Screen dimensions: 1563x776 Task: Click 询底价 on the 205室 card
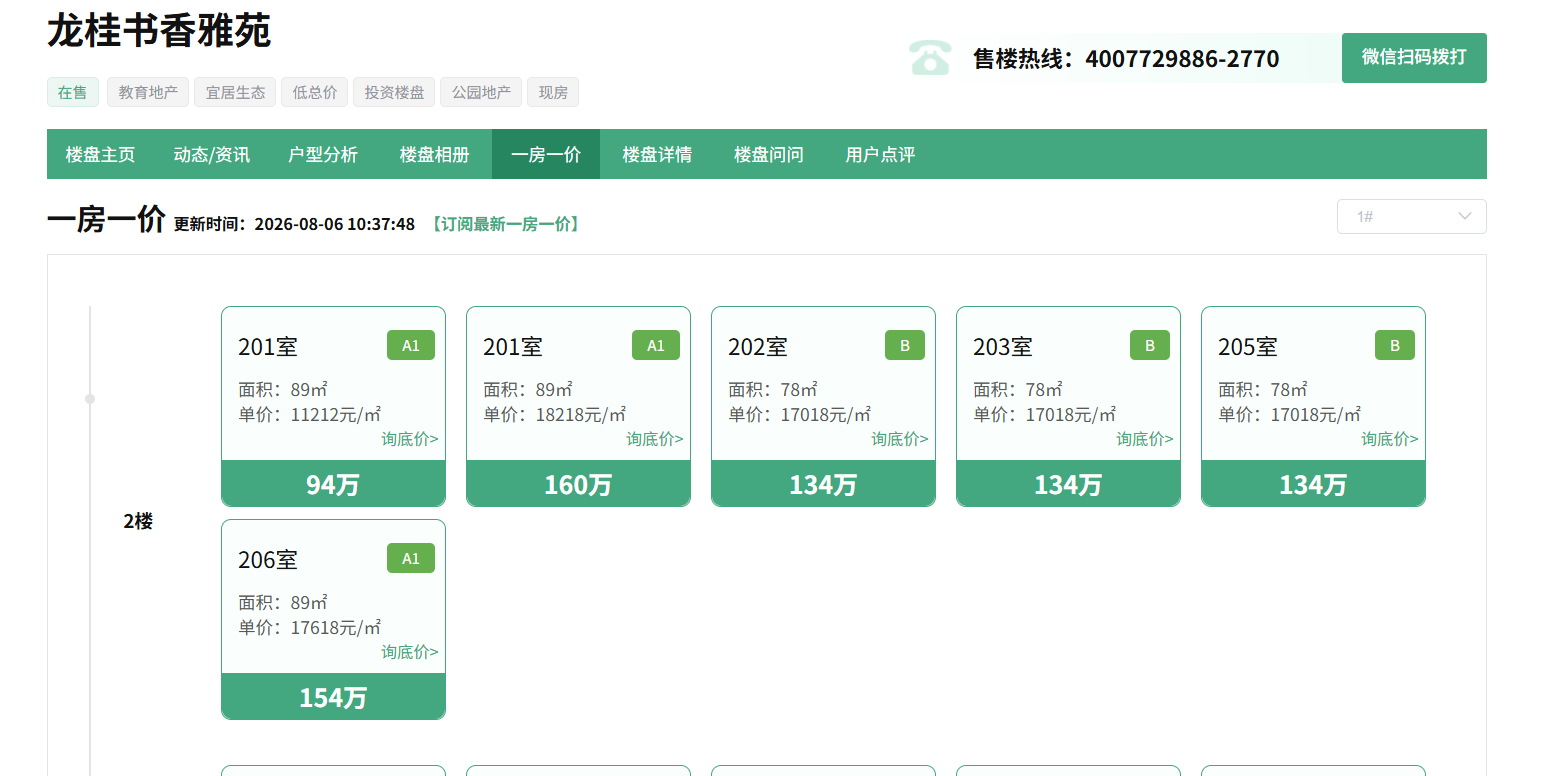[1390, 439]
